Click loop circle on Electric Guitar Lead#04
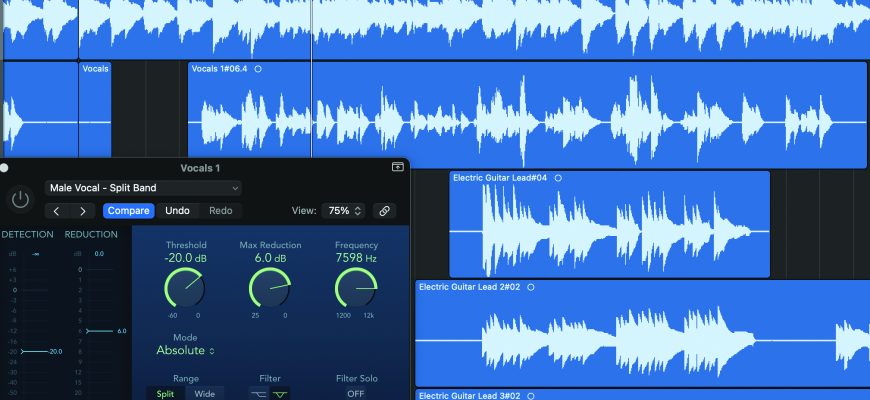 click(558, 178)
